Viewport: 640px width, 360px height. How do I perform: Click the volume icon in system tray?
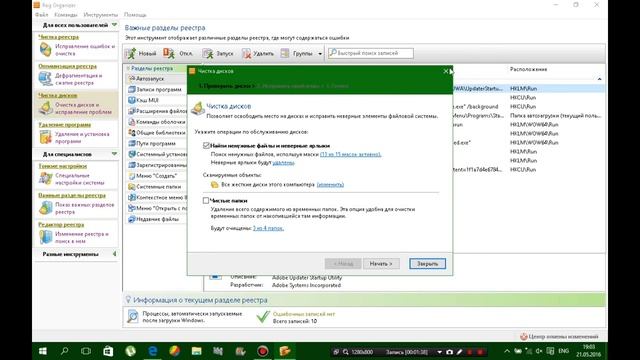(x=539, y=351)
